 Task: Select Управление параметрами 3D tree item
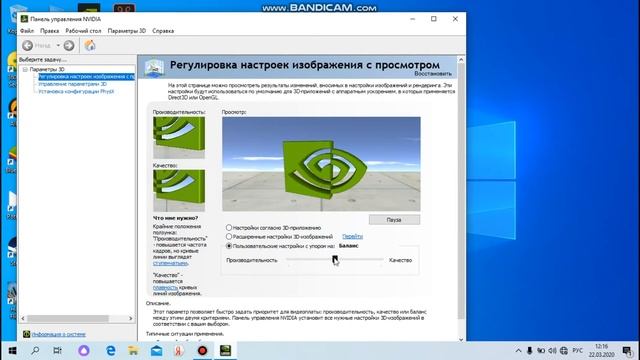tap(73, 84)
